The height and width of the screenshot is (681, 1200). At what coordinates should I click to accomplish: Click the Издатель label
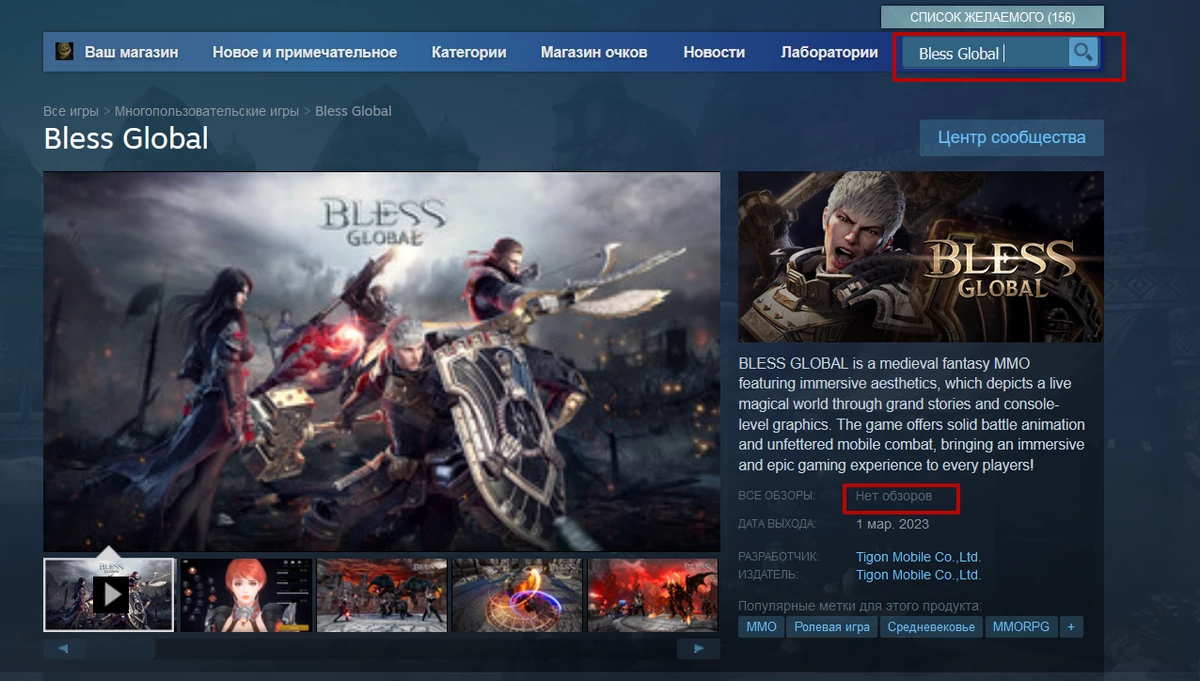(x=768, y=575)
